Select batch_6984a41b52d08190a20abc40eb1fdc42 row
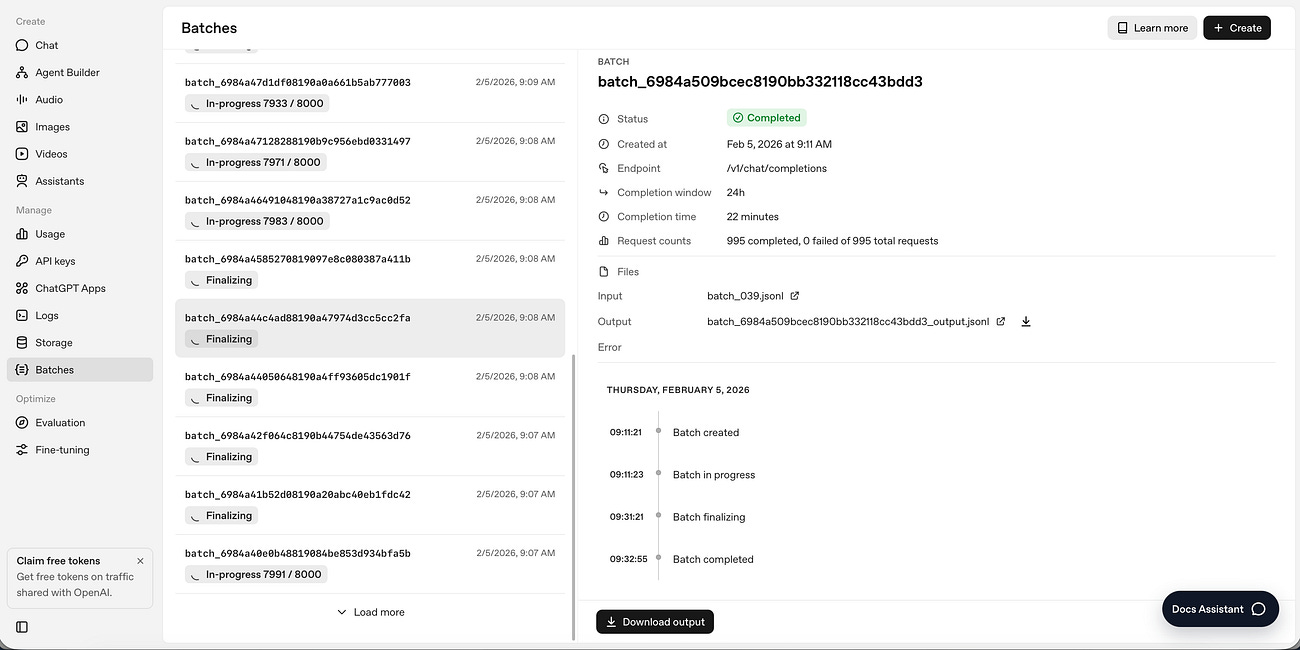 coord(370,505)
